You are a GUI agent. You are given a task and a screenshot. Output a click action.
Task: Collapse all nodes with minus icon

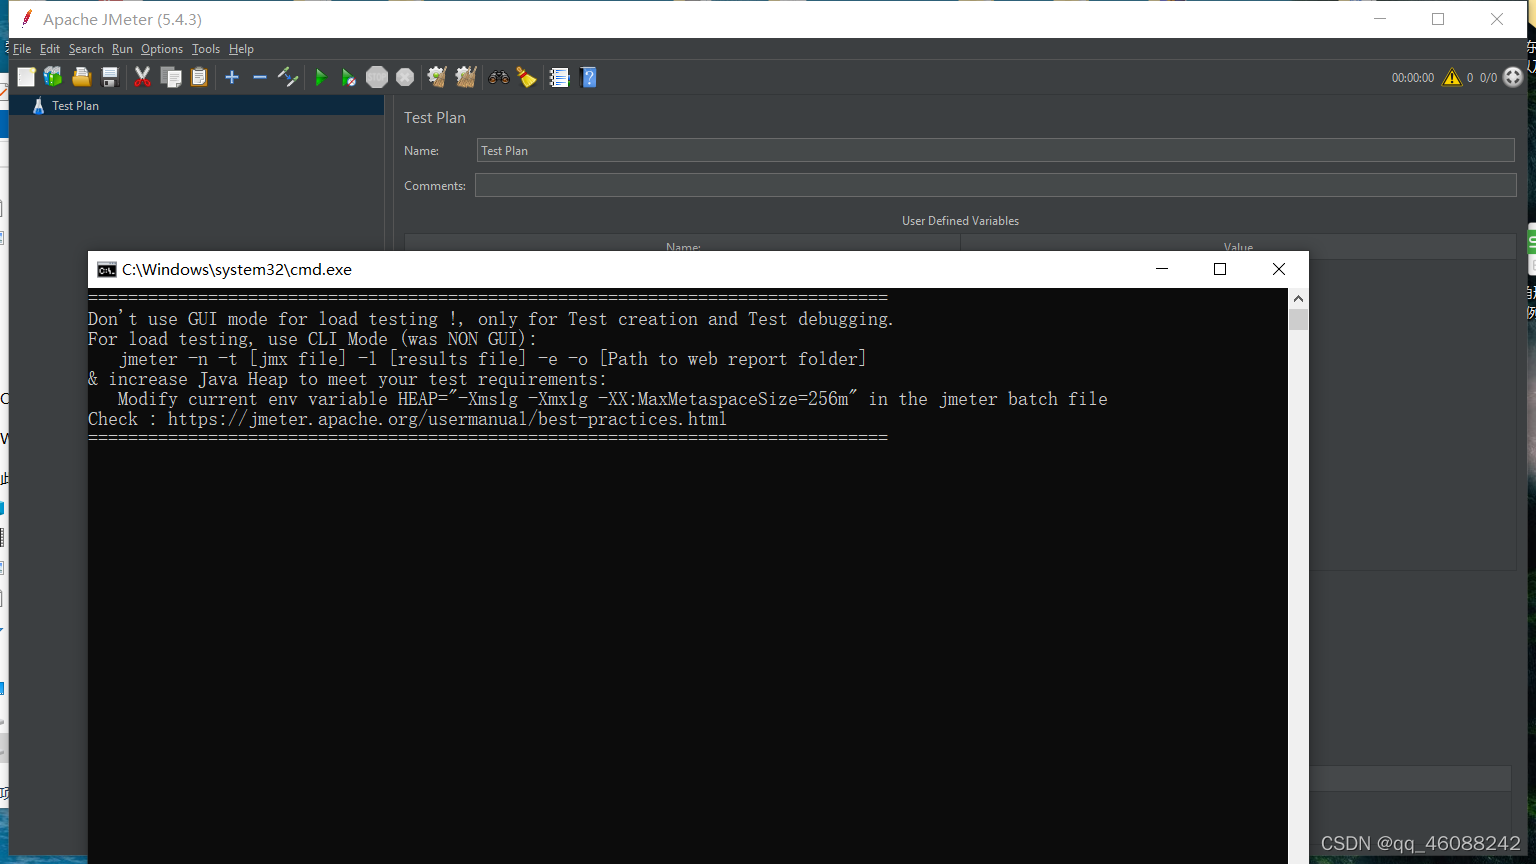tap(260, 77)
